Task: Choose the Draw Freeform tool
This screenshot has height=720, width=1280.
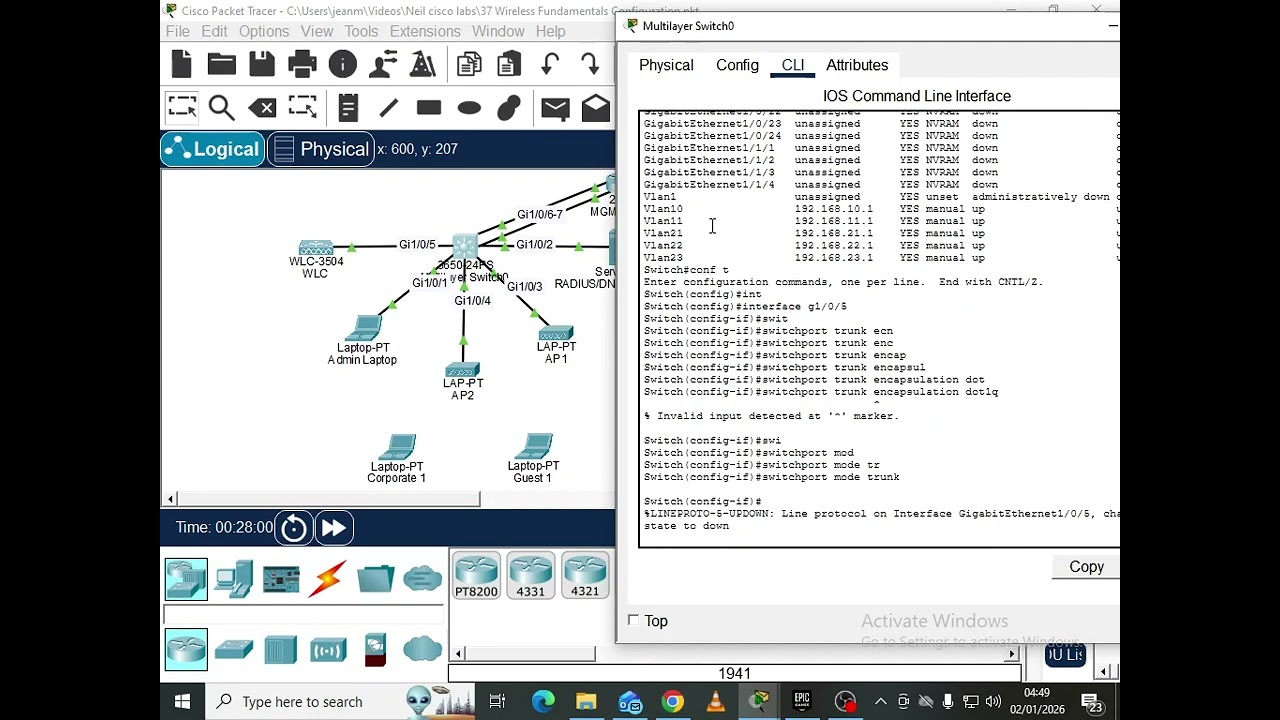Action: 509,107
